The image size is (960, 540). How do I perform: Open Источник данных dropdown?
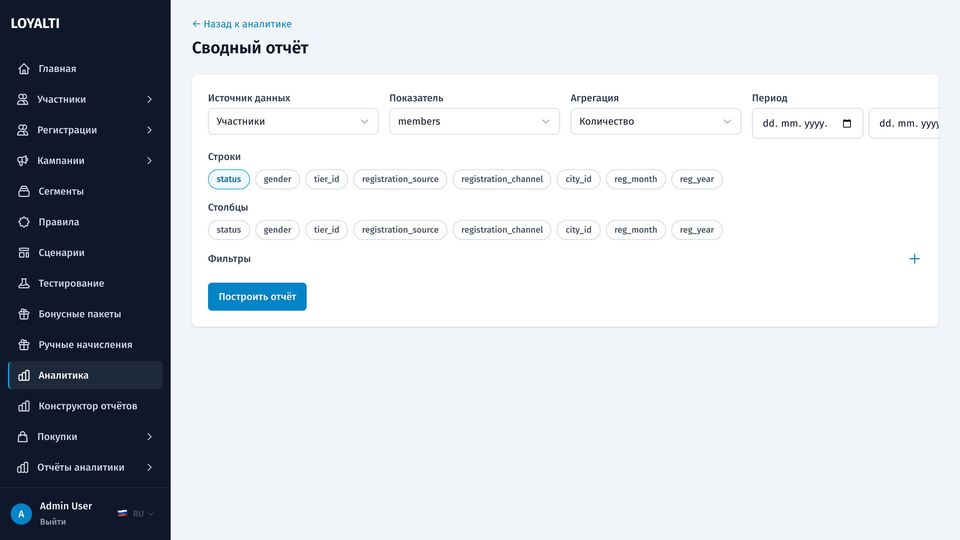(x=293, y=121)
